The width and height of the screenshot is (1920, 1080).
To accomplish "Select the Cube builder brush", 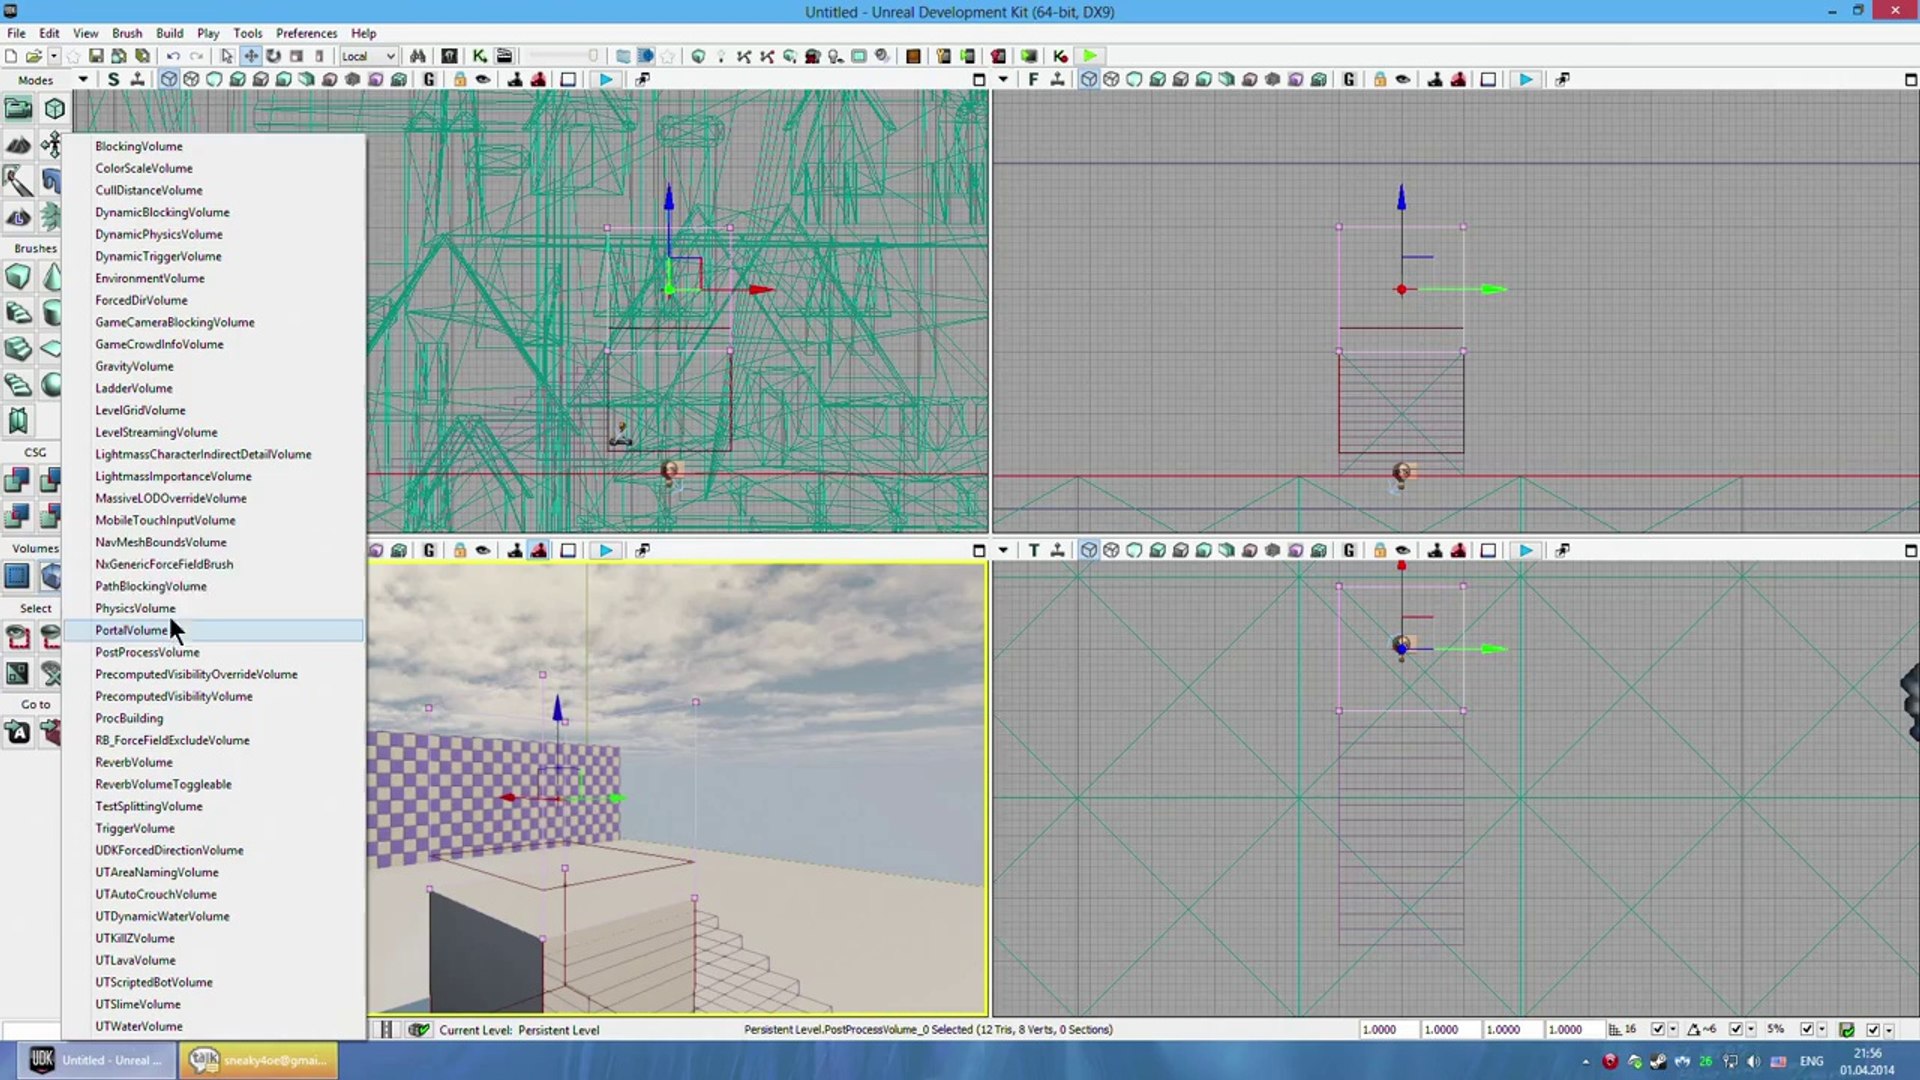I will (17, 277).
